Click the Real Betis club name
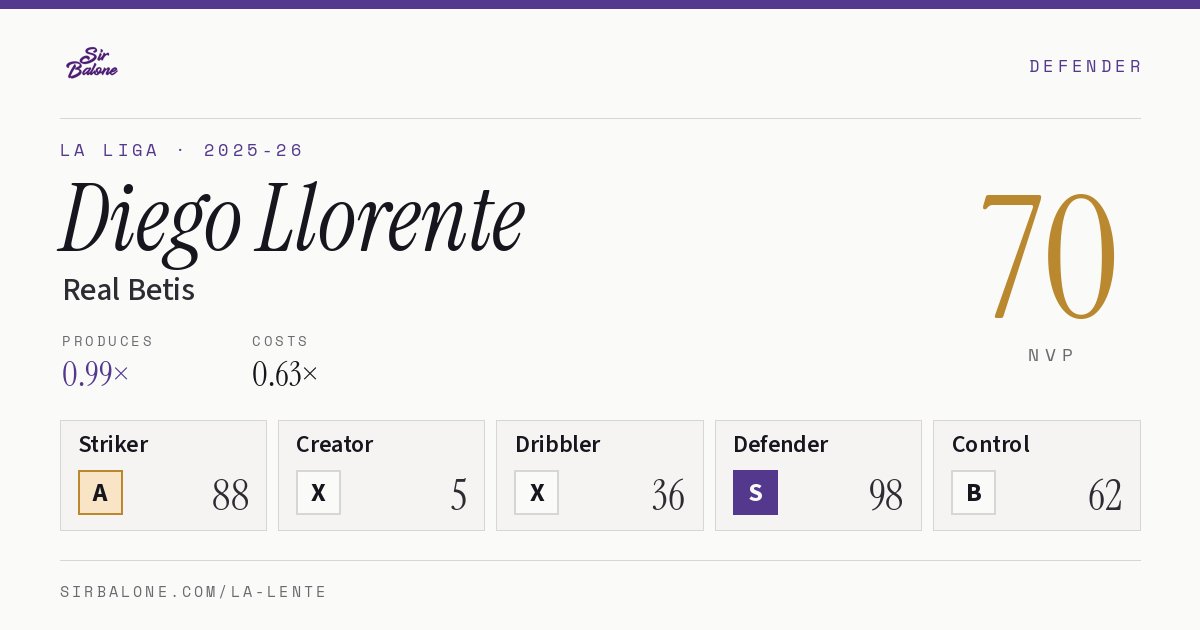Screen dimensions: 1200x630 (x=128, y=290)
